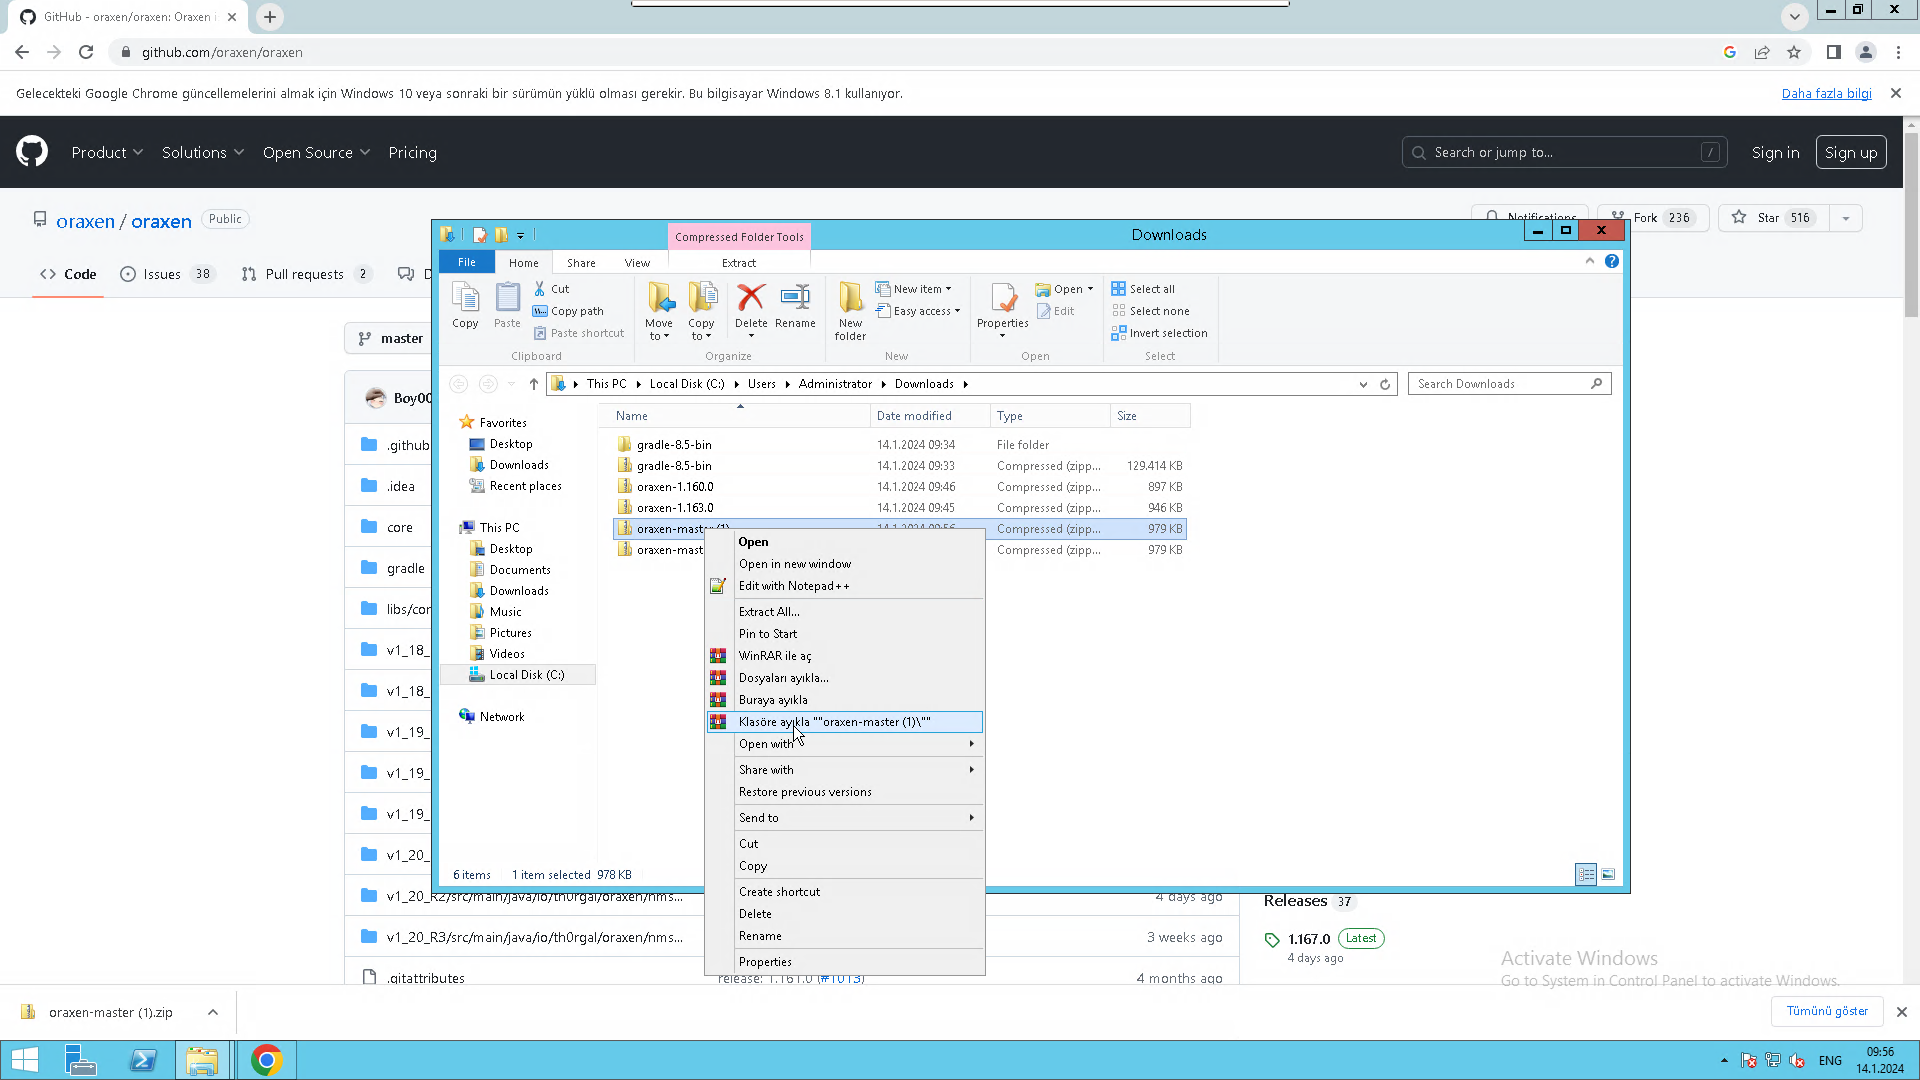
Task: Click the Cut scissors ribbon command
Action: click(x=551, y=289)
